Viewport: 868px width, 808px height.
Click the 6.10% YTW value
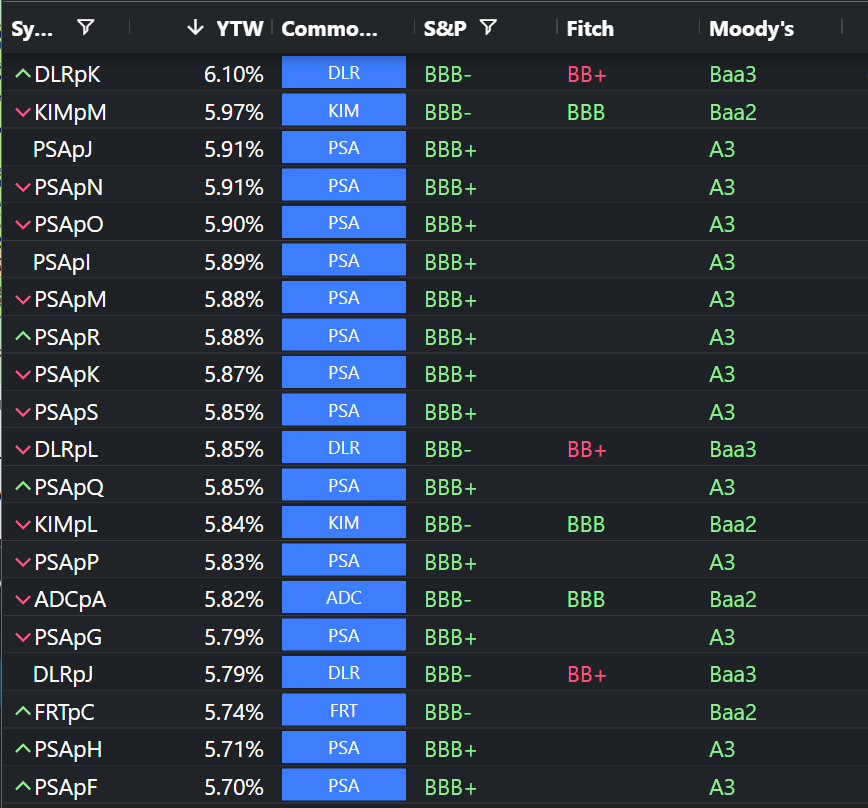(234, 74)
